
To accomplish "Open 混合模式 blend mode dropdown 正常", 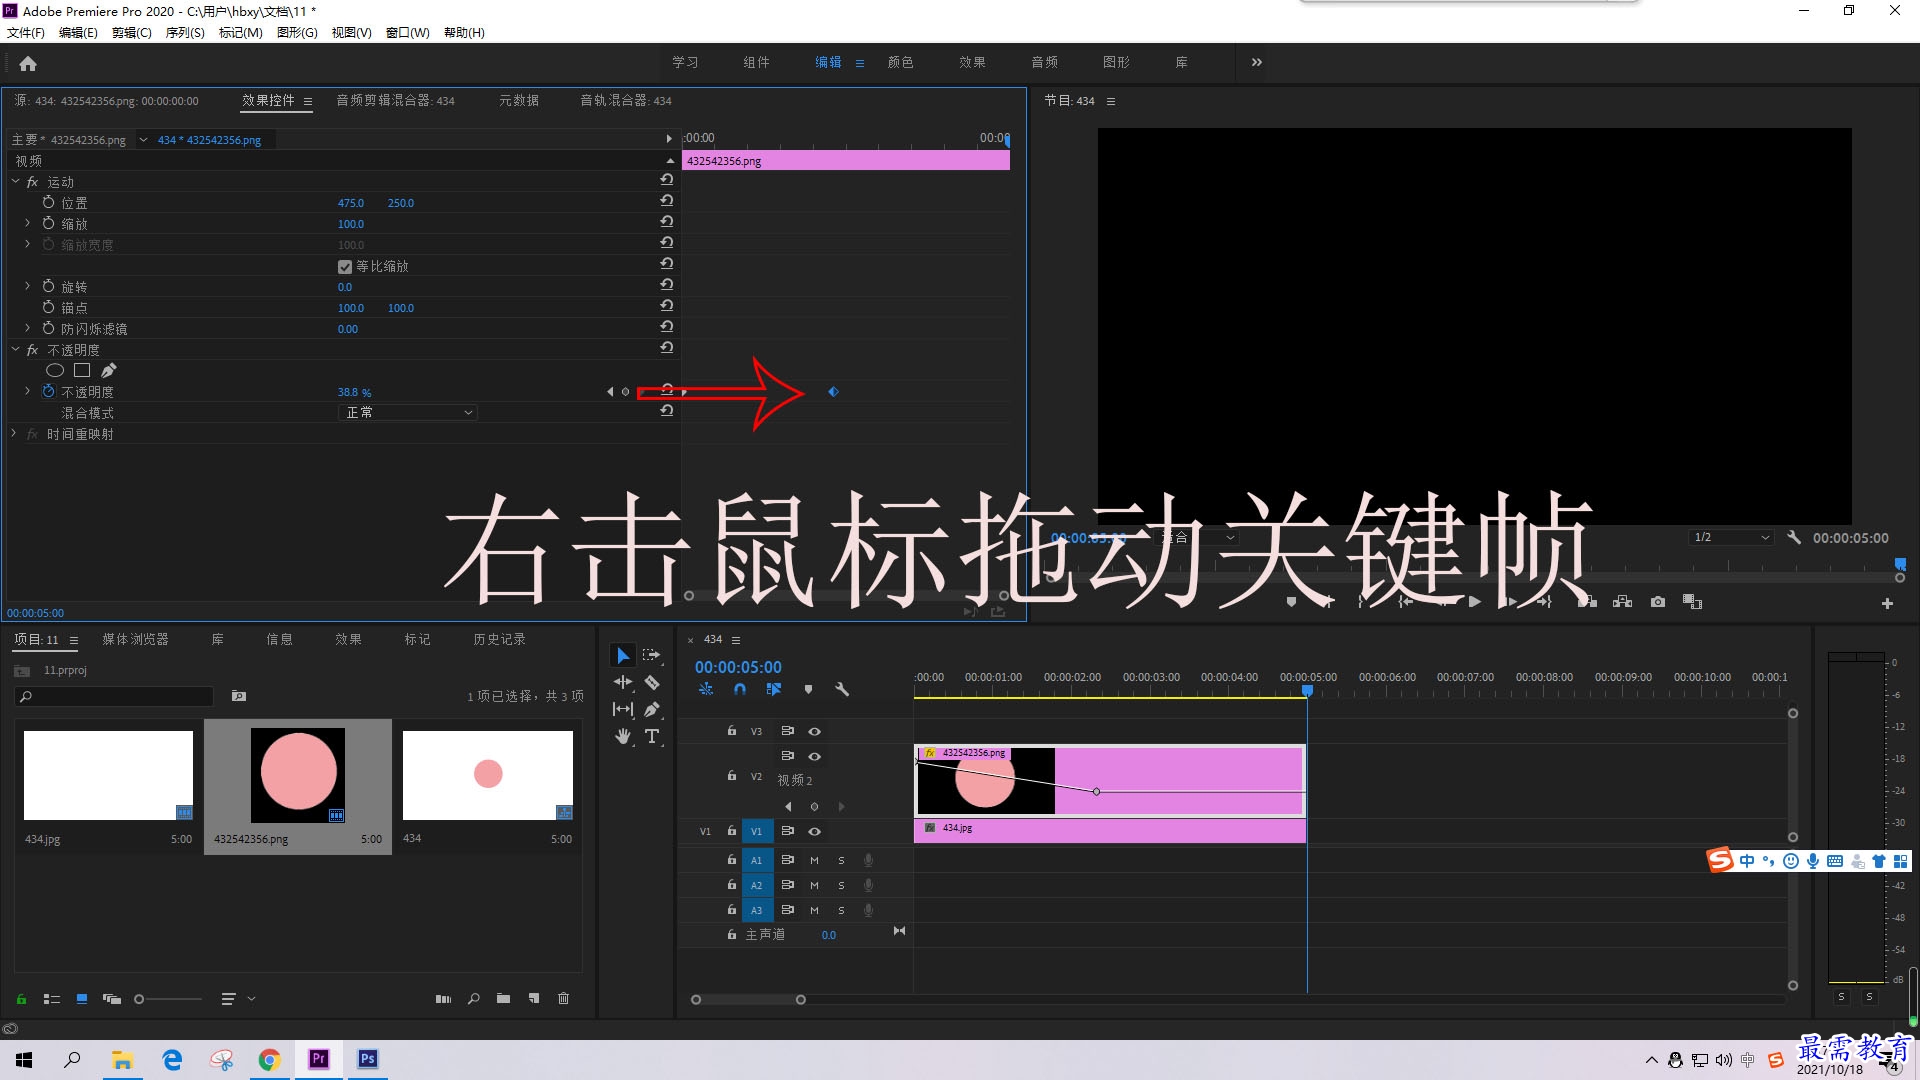I will pyautogui.click(x=407, y=412).
